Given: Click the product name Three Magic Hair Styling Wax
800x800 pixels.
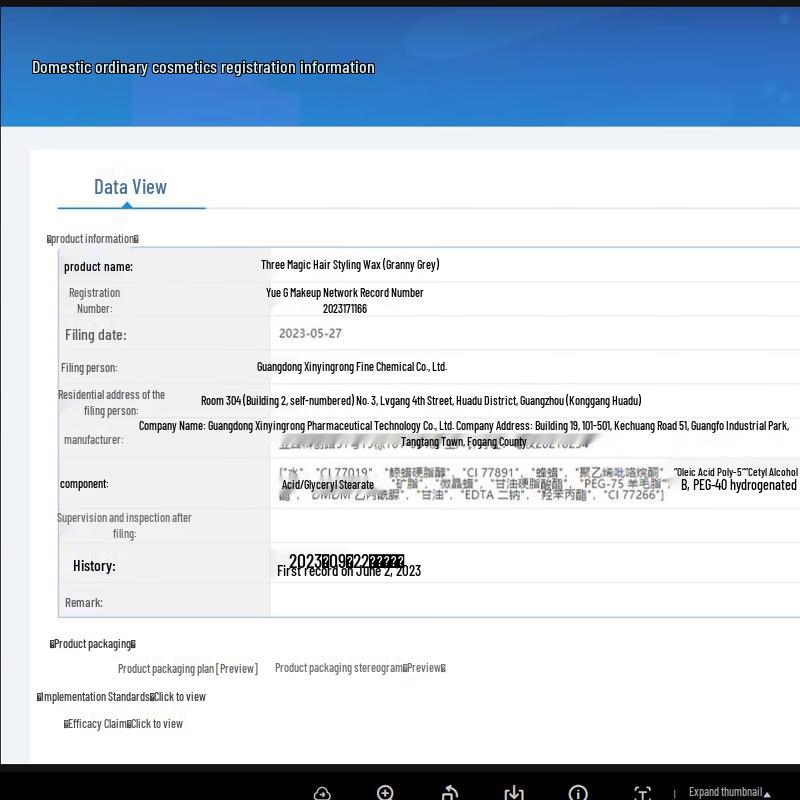Looking at the screenshot, I should click(x=350, y=265).
